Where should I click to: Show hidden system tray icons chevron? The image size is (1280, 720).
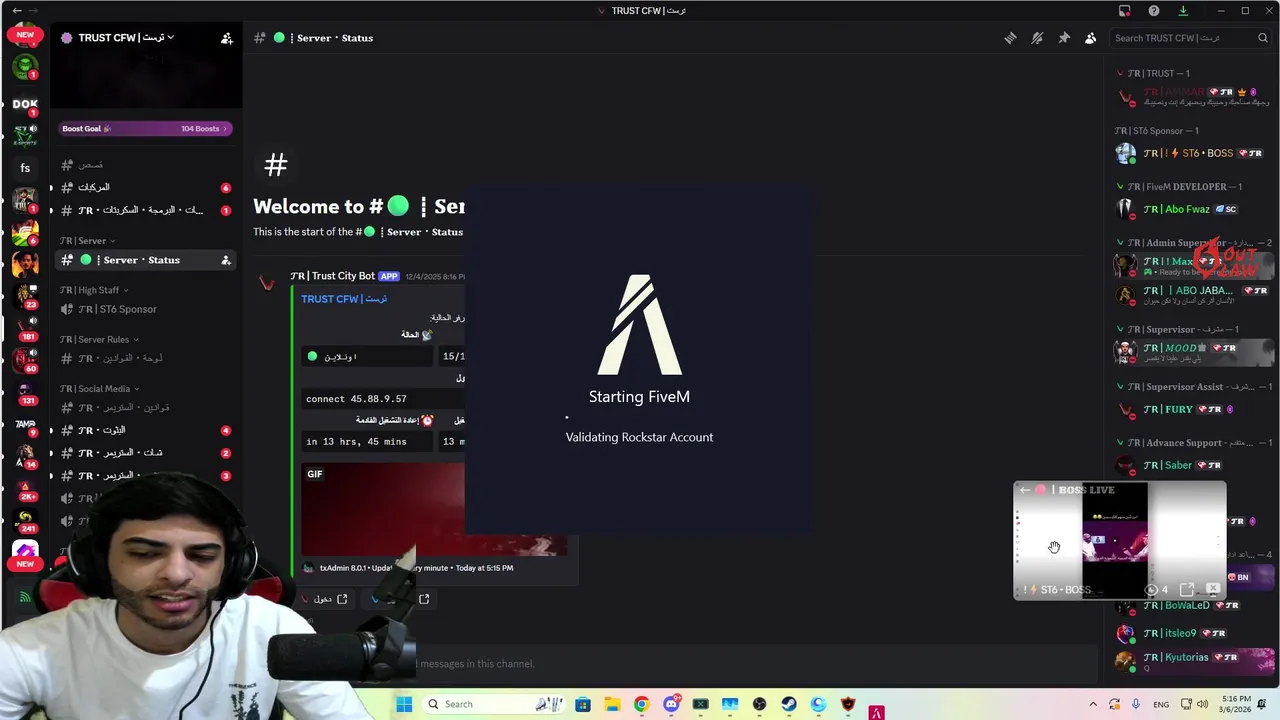1093,704
